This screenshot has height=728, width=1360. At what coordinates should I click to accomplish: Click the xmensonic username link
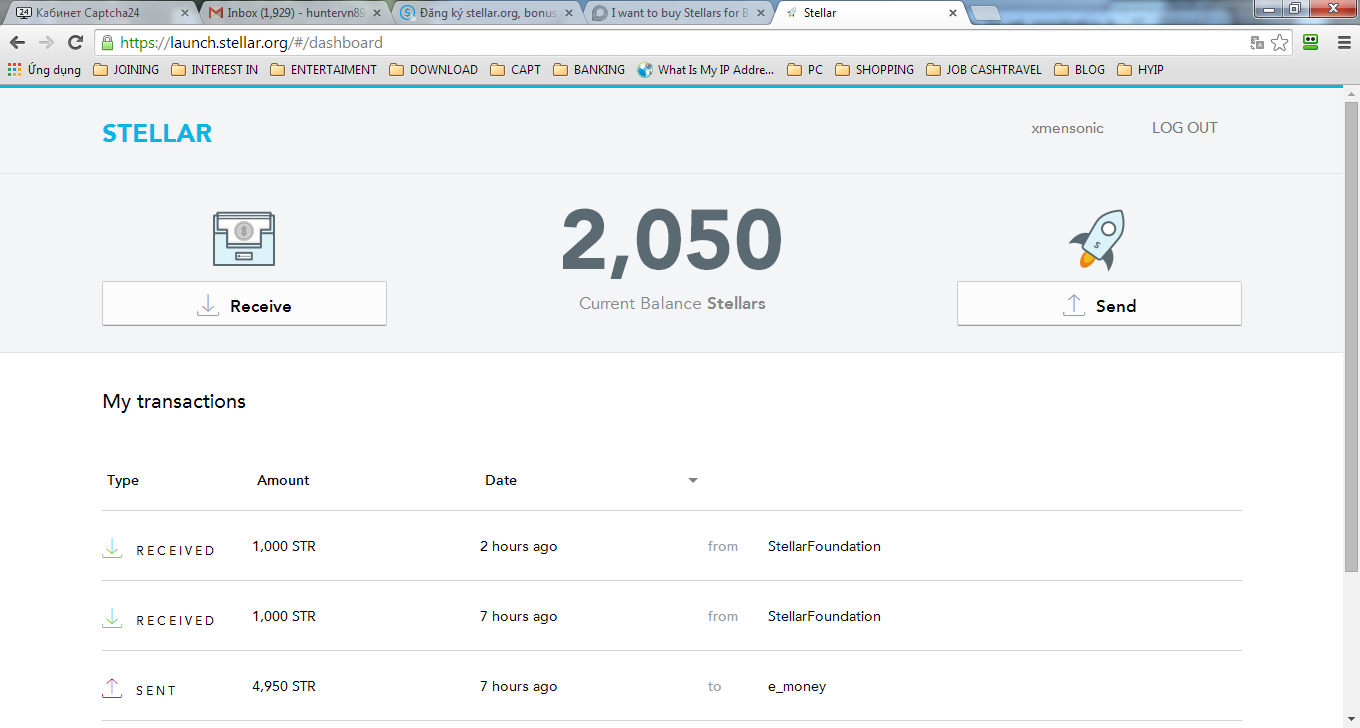click(x=1068, y=128)
